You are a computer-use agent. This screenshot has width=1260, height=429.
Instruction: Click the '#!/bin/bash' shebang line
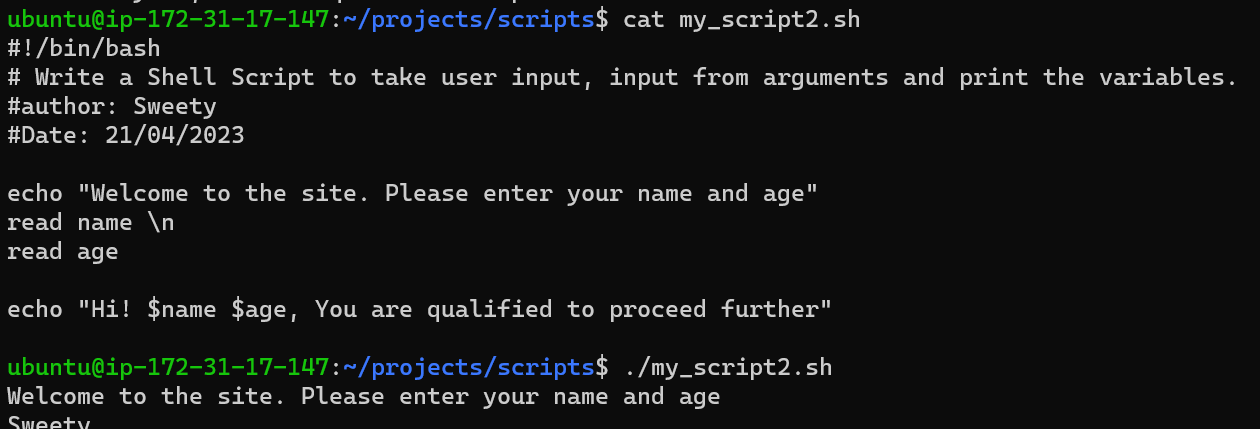coord(84,48)
